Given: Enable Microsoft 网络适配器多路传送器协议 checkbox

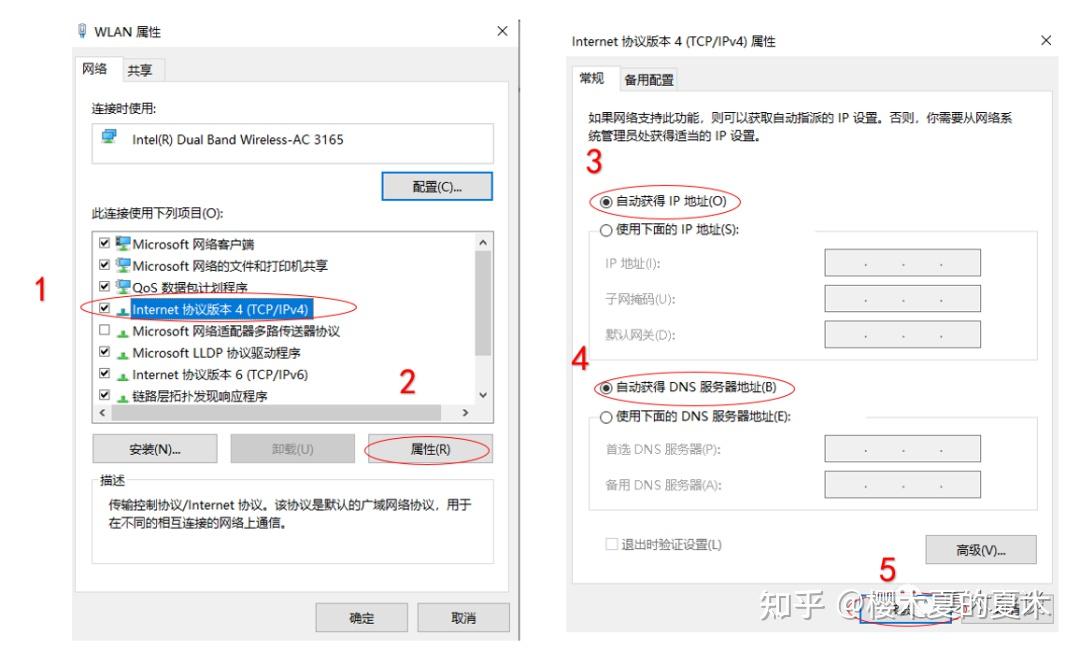Looking at the screenshot, I should pos(104,330).
